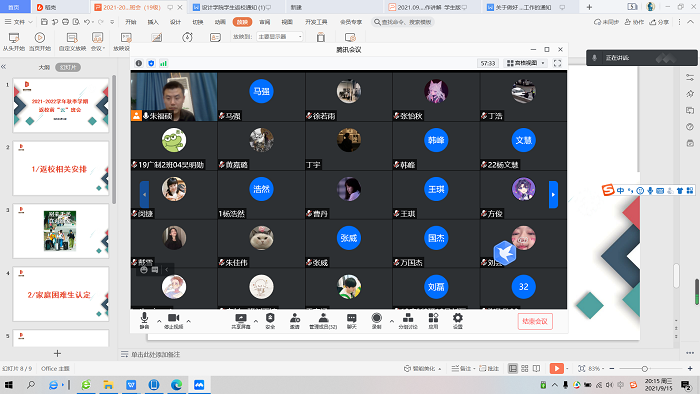Screen dimensions: 700x394
Task: Expand the audio options arrow beside mute
Action: click(159, 321)
